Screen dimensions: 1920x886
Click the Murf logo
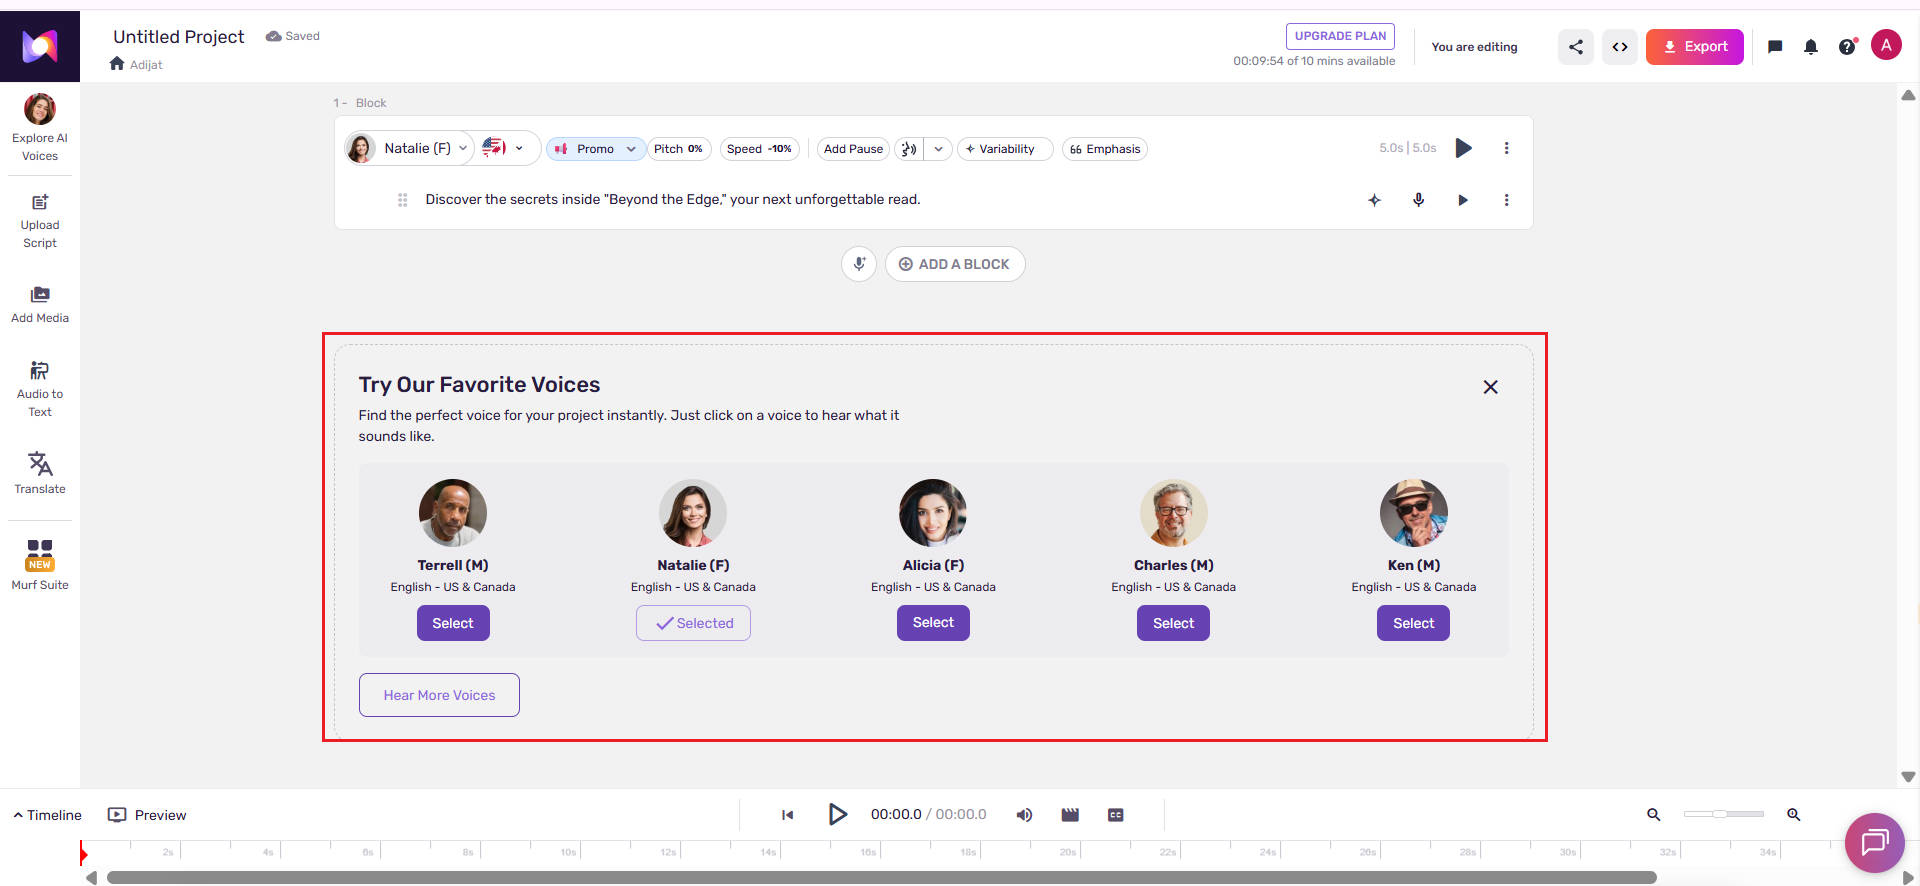tap(40, 46)
